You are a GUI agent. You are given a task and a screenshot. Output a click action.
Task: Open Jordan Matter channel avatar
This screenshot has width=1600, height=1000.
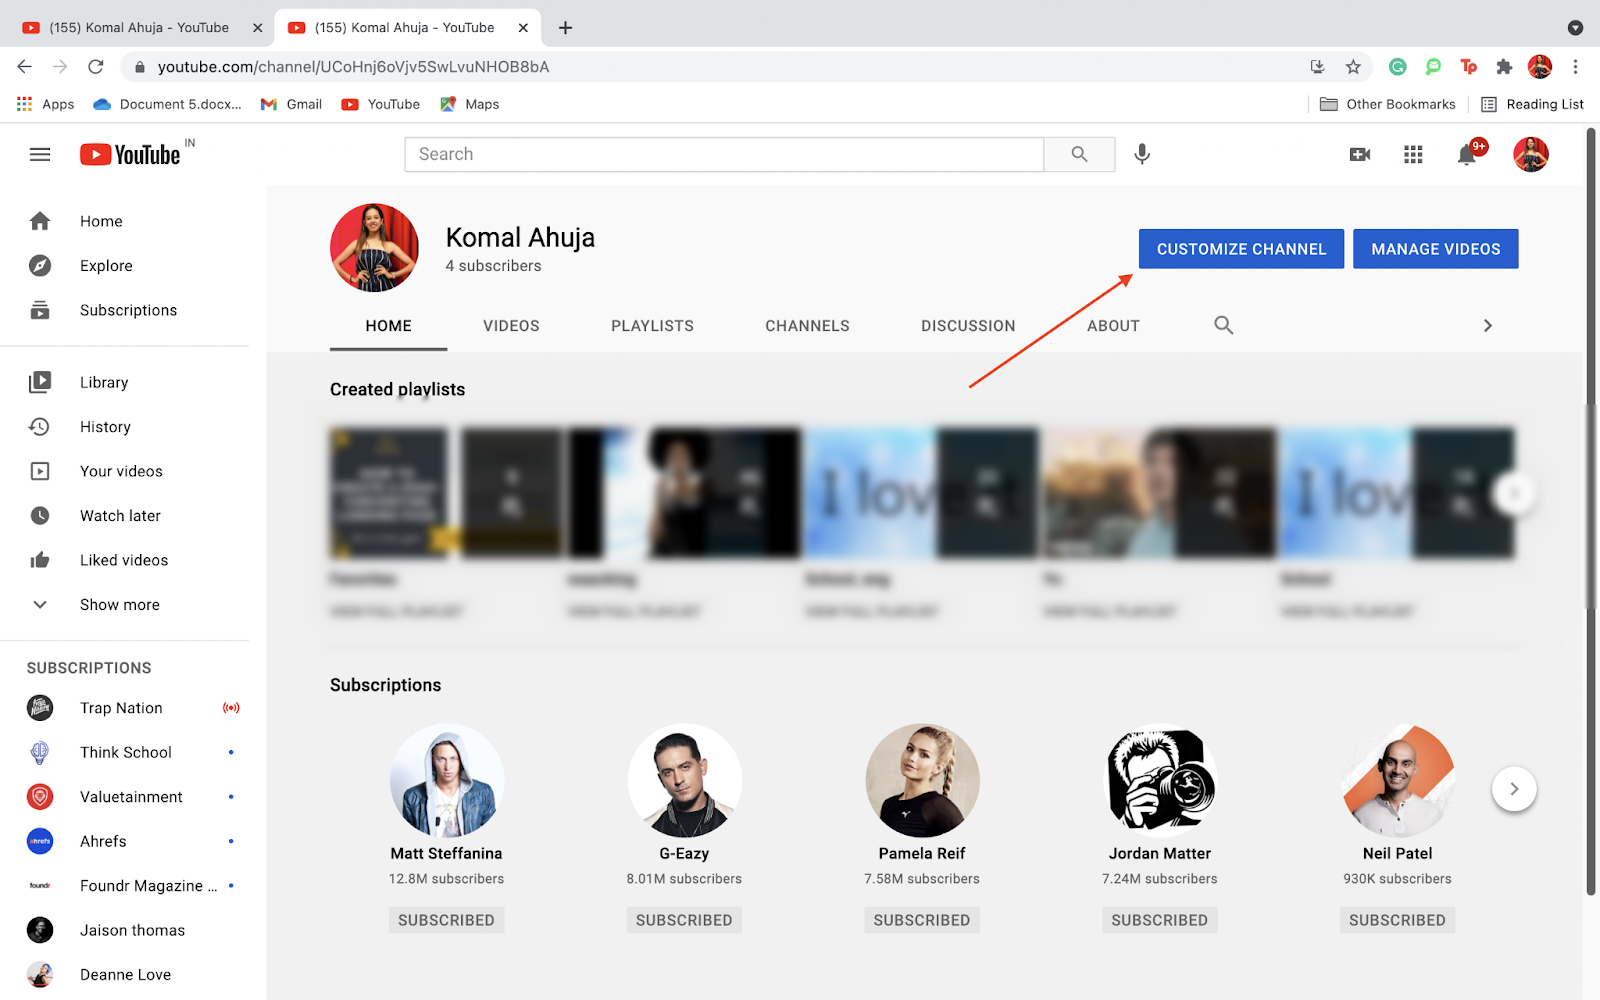[x=1160, y=781]
